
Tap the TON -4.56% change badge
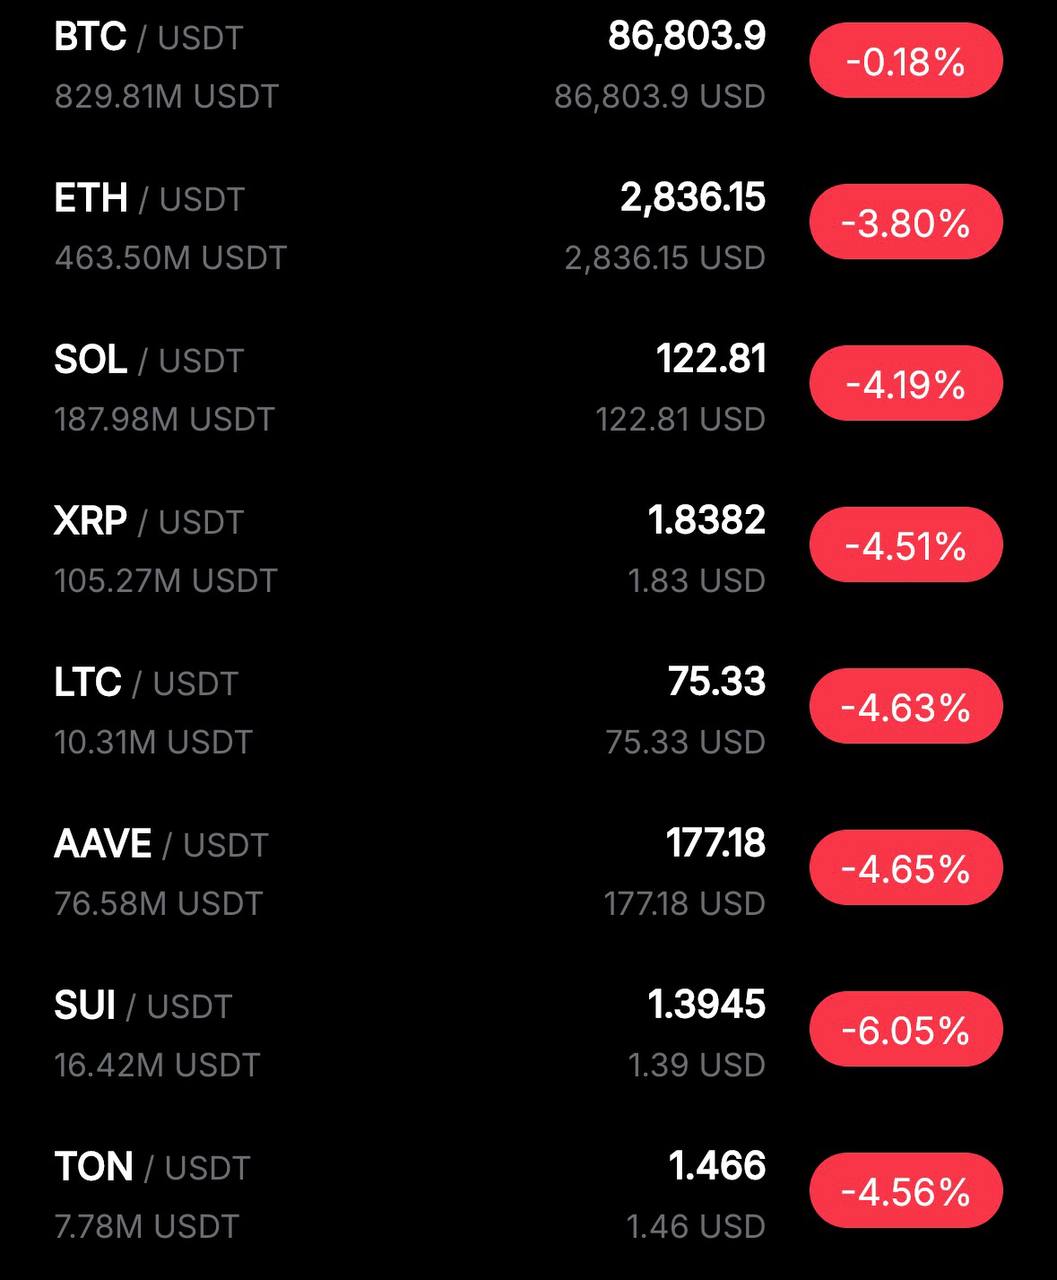point(905,1191)
